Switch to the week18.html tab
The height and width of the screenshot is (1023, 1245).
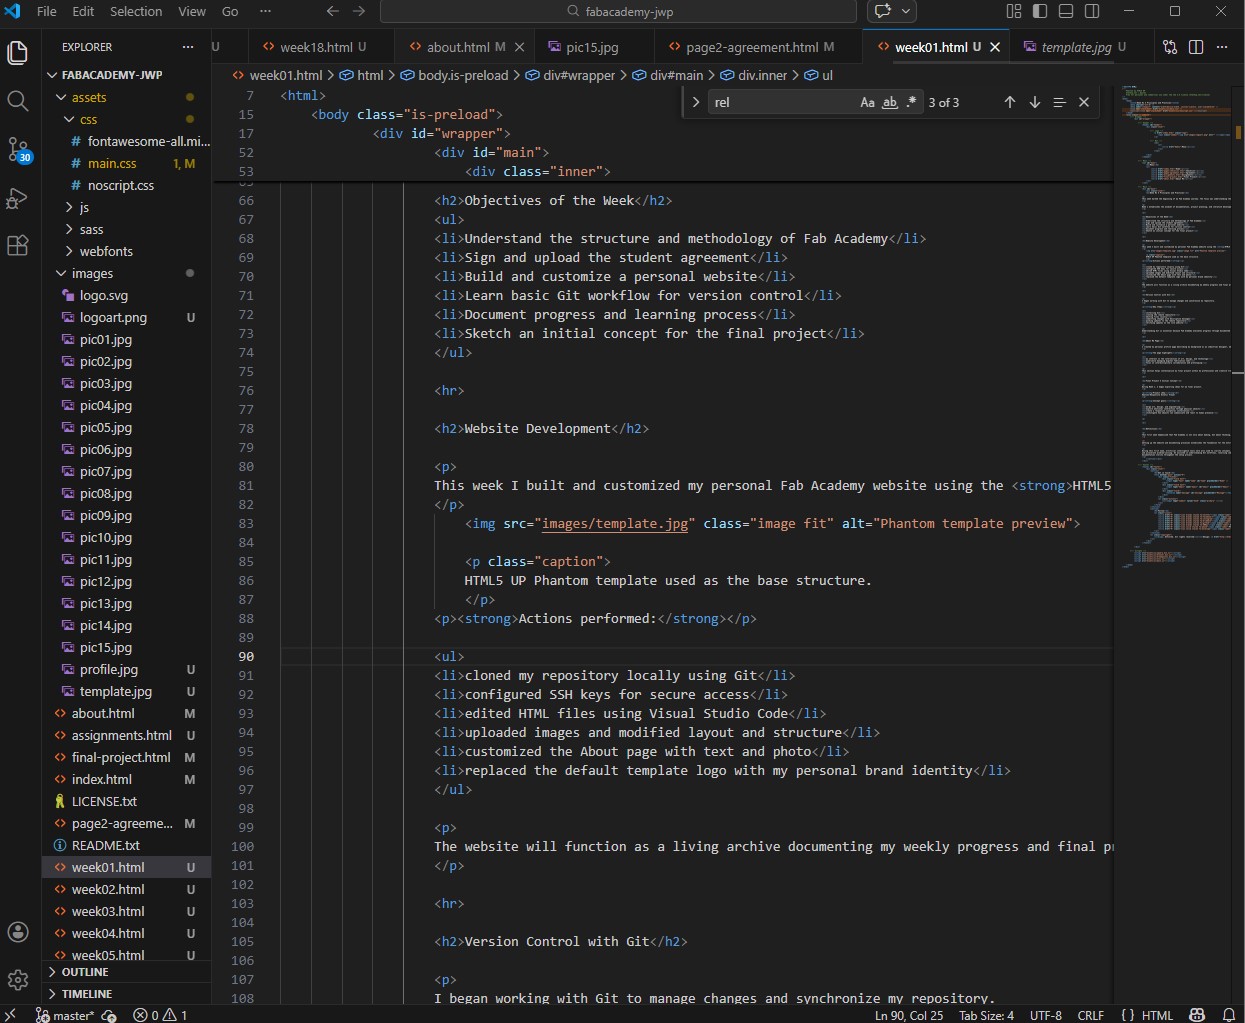[x=315, y=47]
